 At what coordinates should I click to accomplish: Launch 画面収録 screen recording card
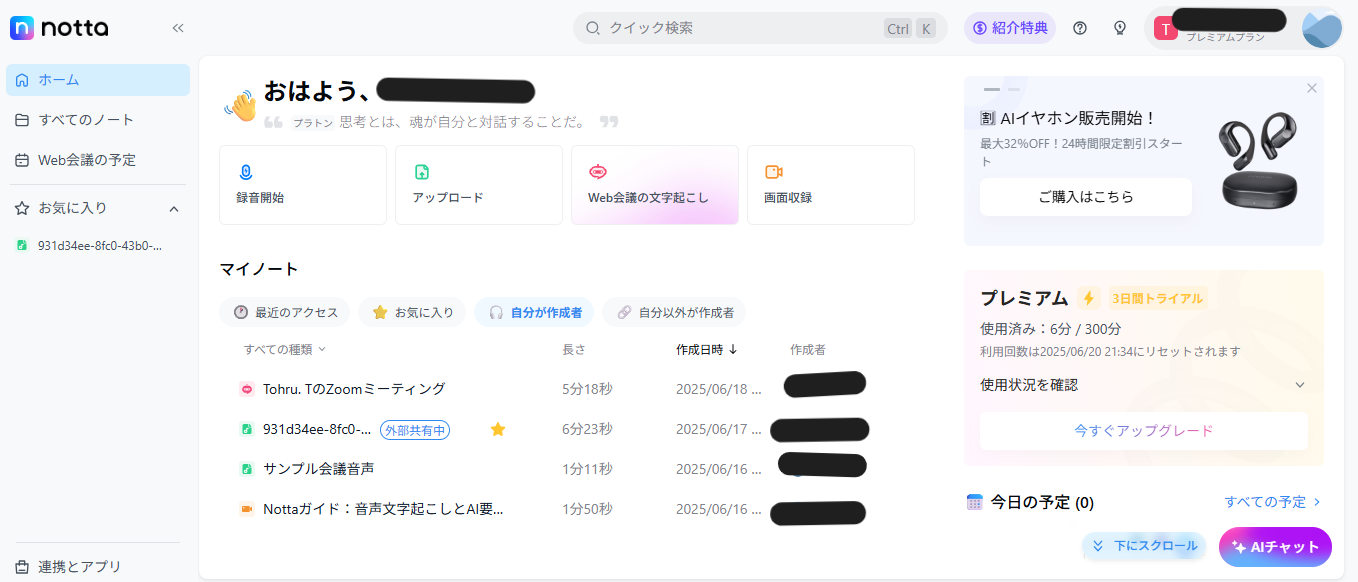(830, 185)
